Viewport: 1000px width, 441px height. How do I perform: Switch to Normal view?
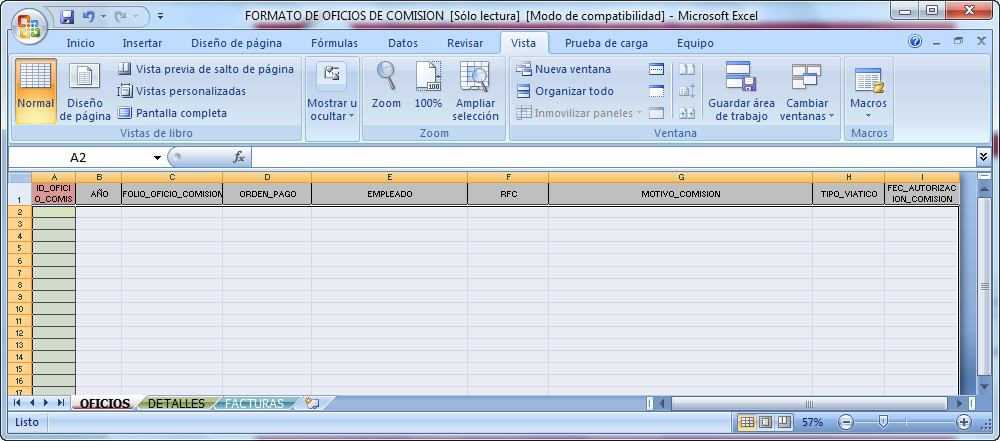[x=36, y=91]
